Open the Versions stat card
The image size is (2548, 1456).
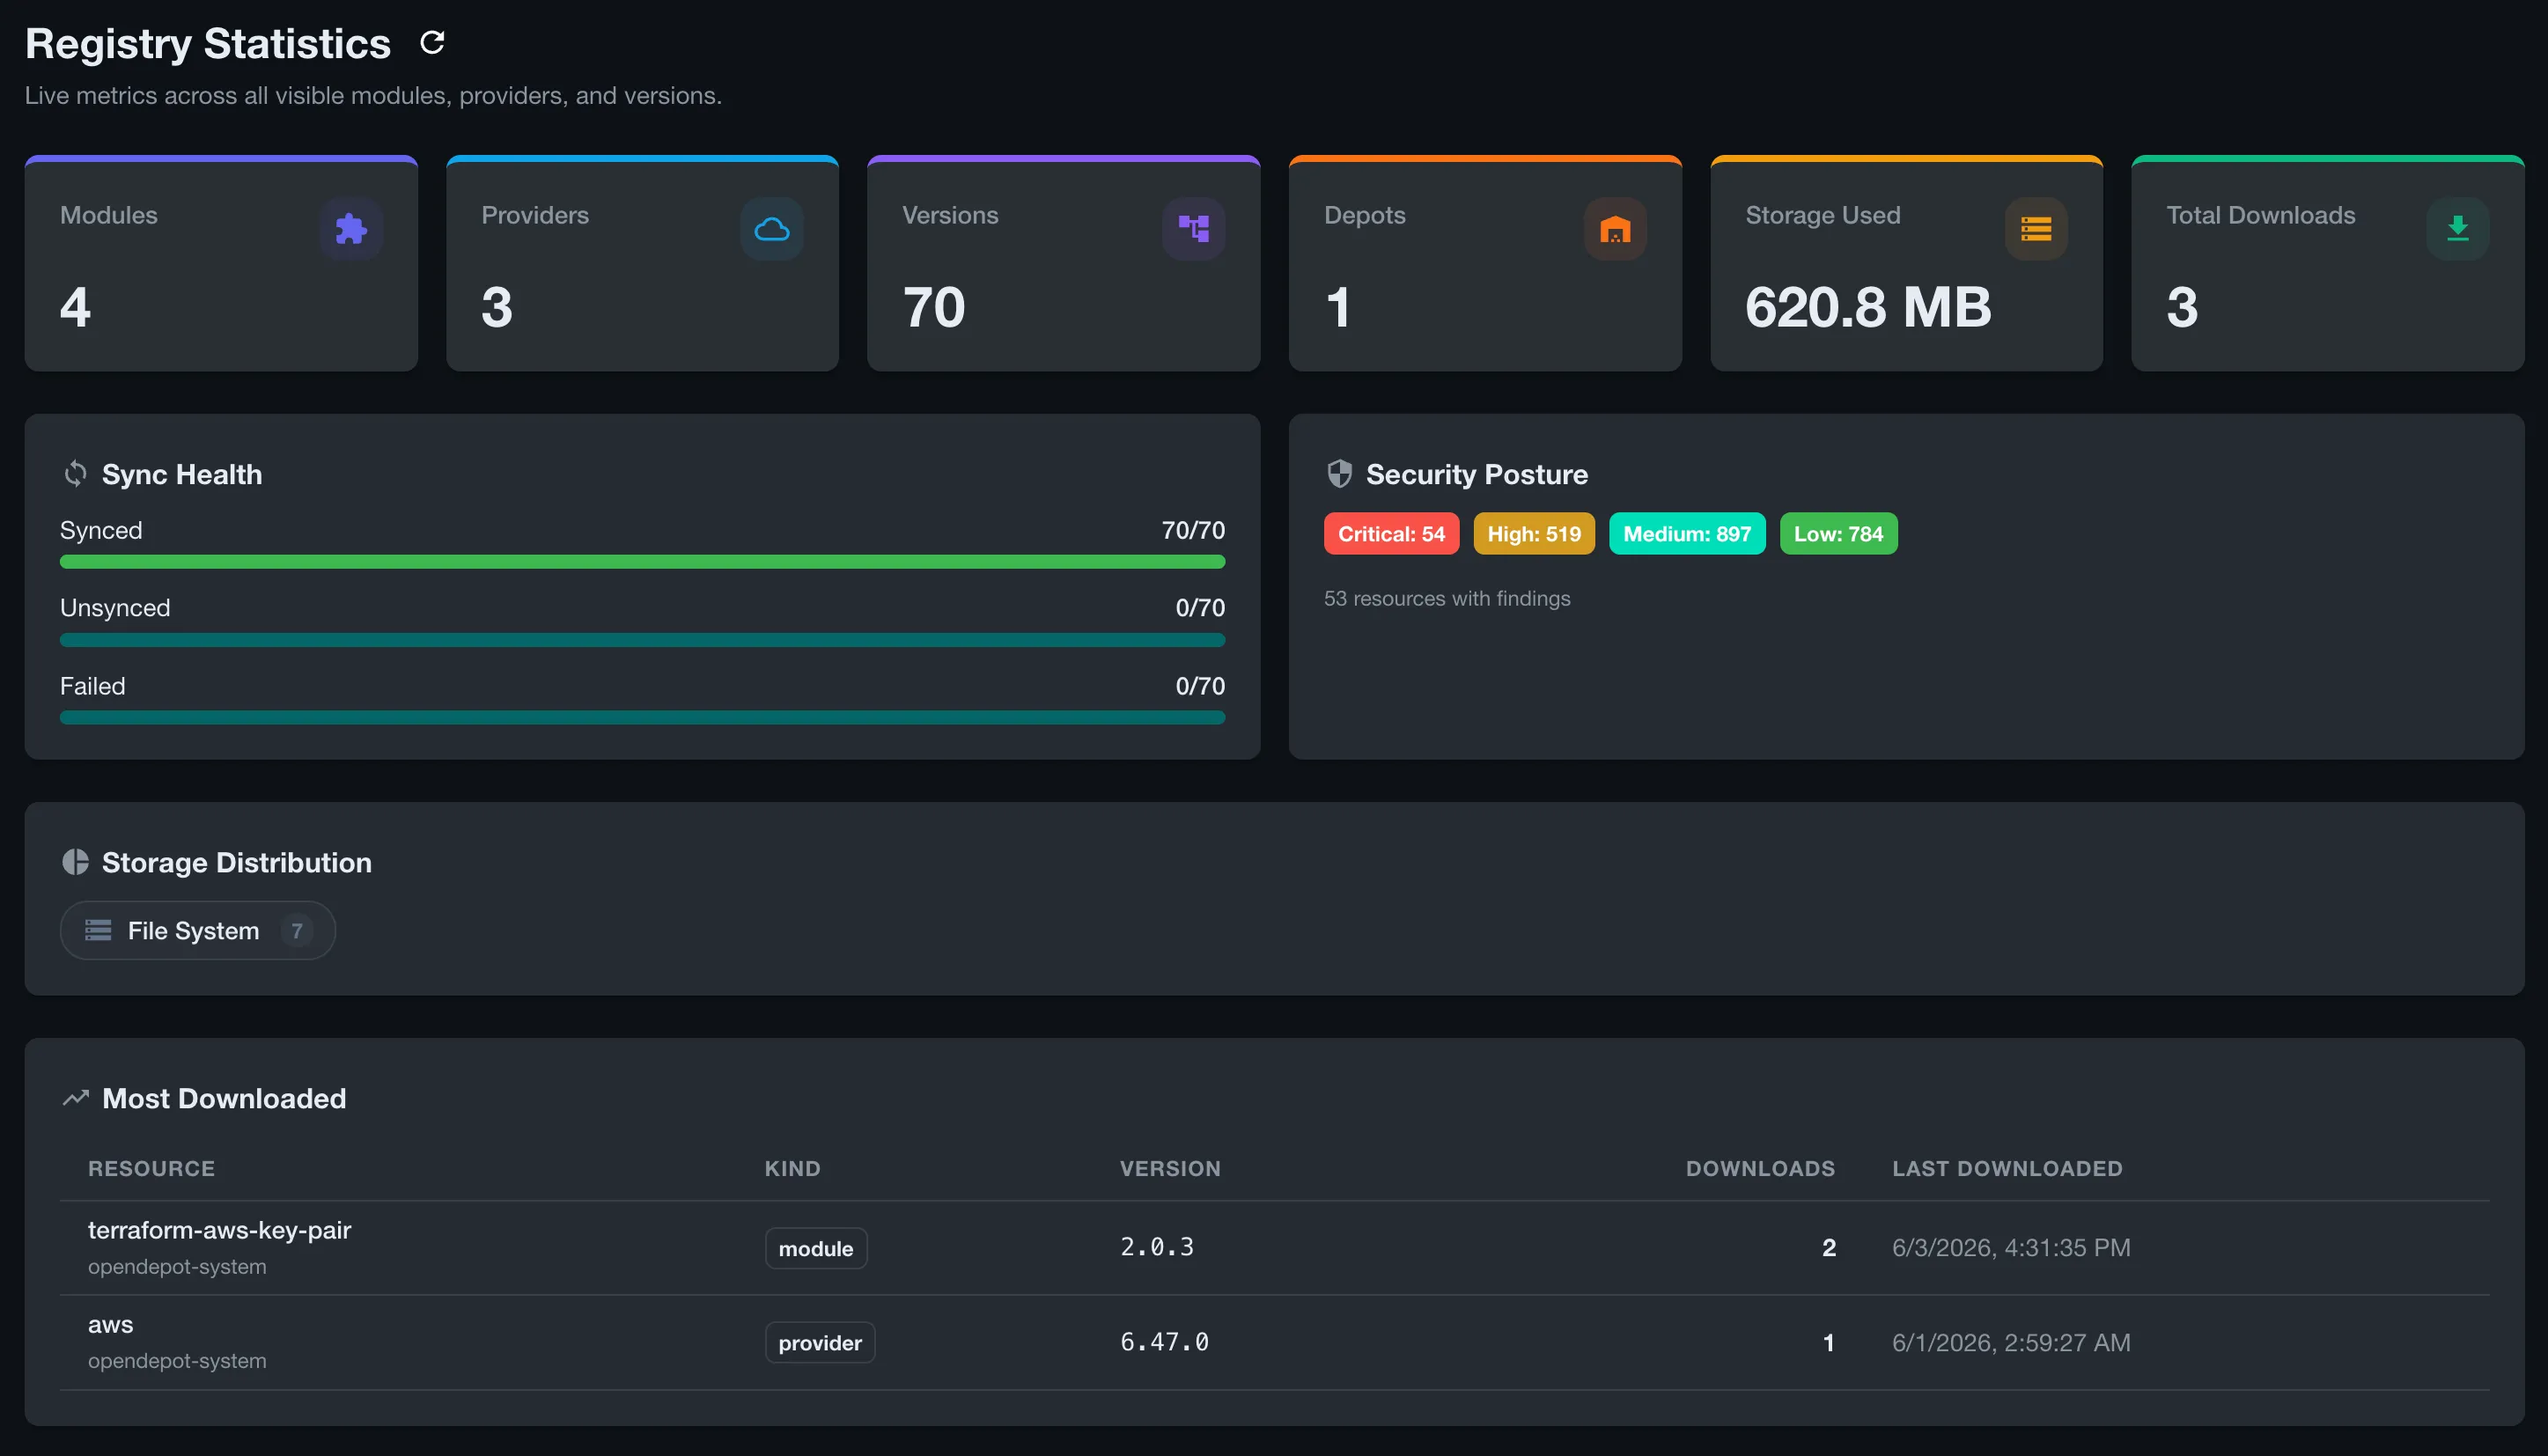[x=1063, y=264]
